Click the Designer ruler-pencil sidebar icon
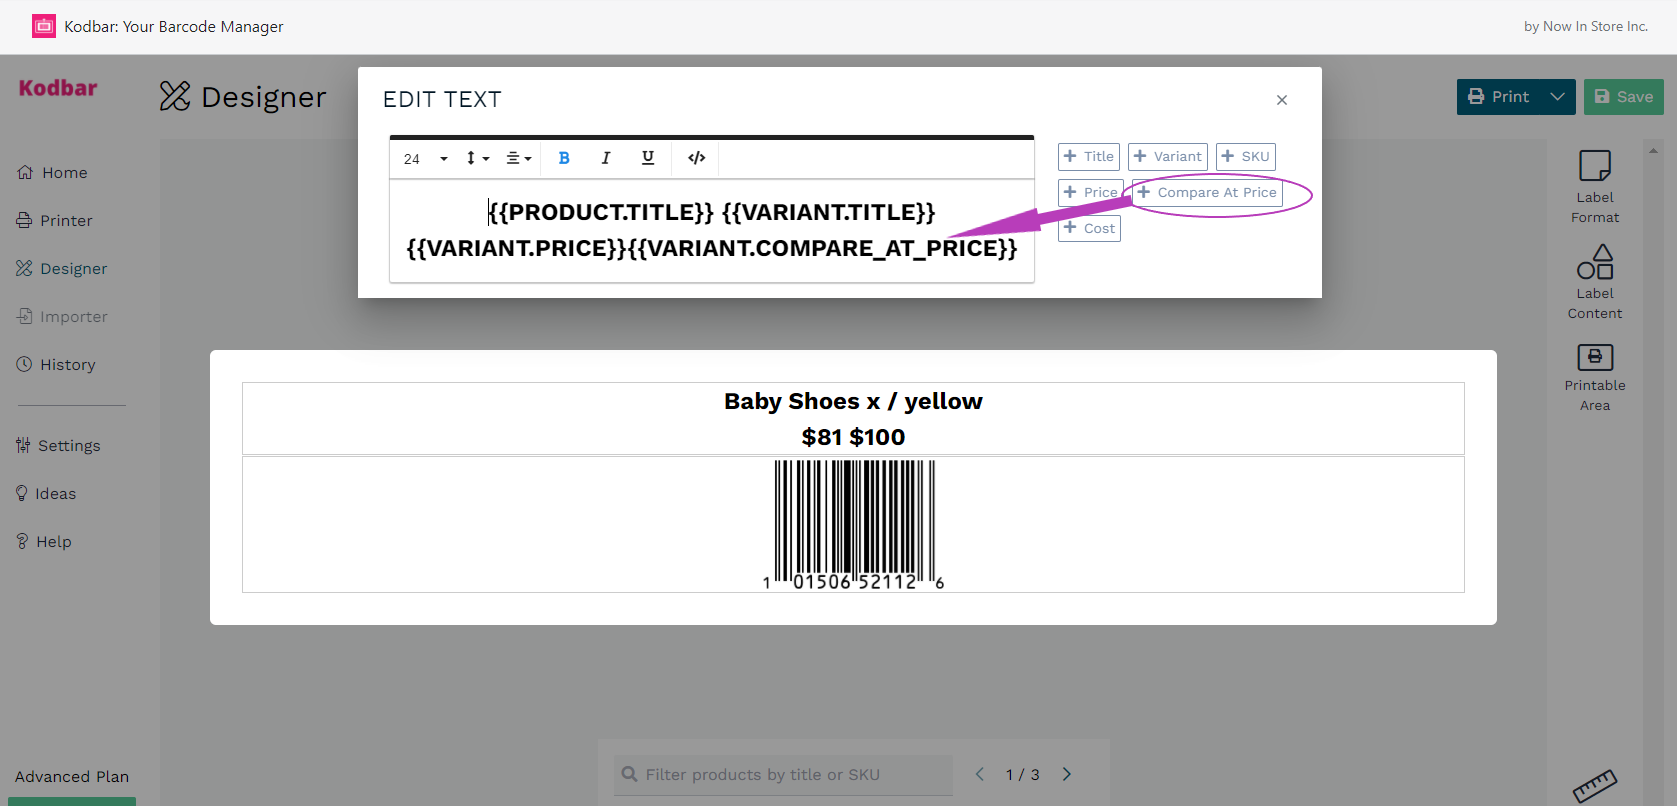This screenshot has height=806, width=1677. click(24, 268)
